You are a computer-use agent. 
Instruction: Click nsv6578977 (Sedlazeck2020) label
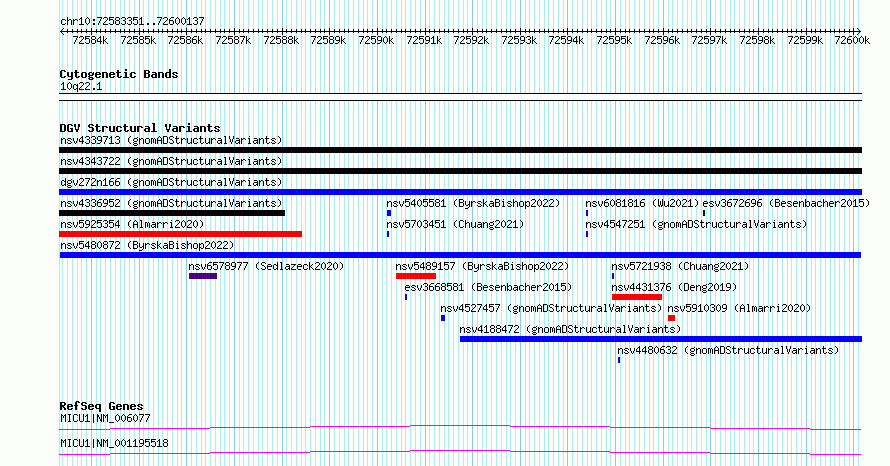pyautogui.click(x=266, y=266)
